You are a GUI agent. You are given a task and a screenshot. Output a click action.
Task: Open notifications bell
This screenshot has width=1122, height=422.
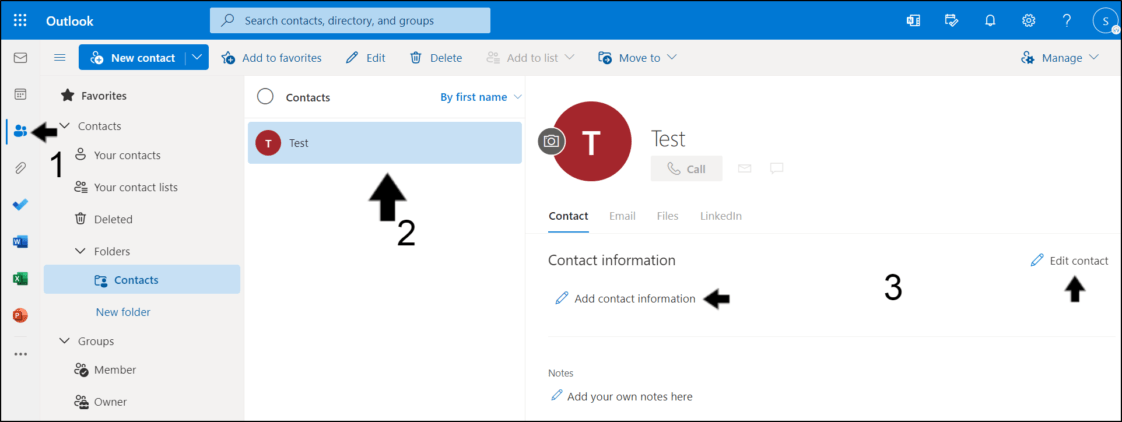coord(990,21)
